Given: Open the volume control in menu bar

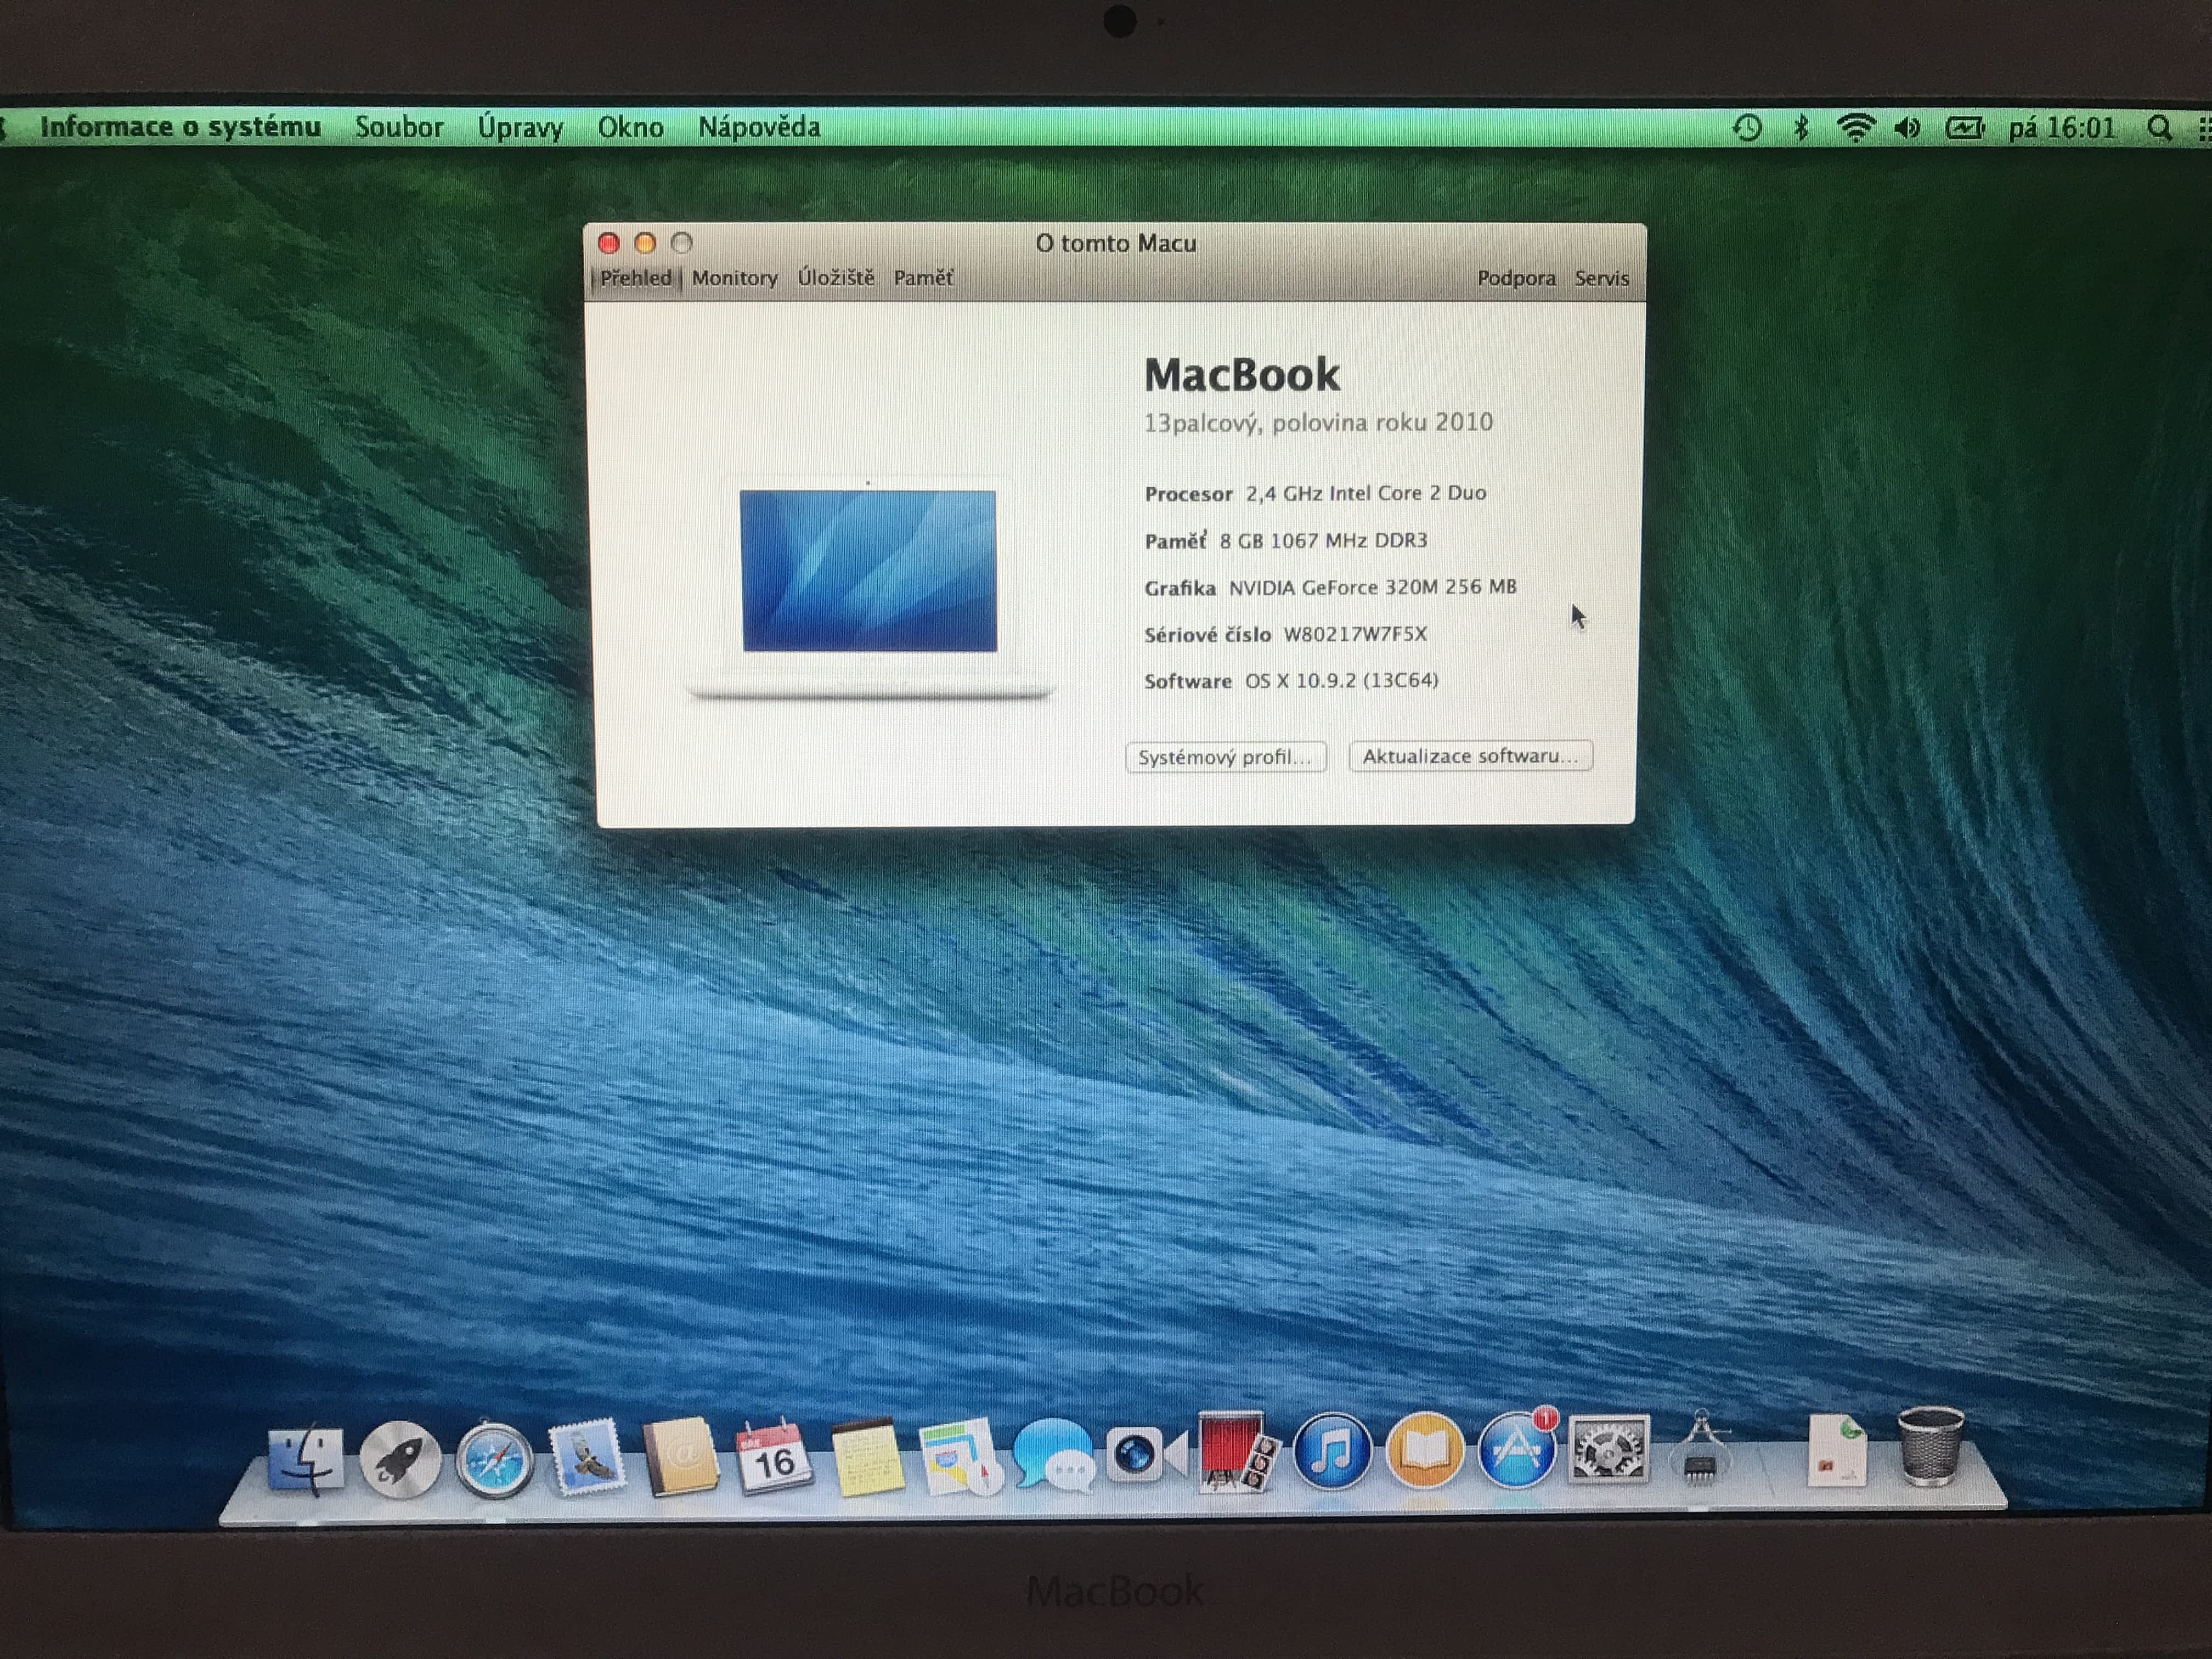Looking at the screenshot, I should (1907, 128).
